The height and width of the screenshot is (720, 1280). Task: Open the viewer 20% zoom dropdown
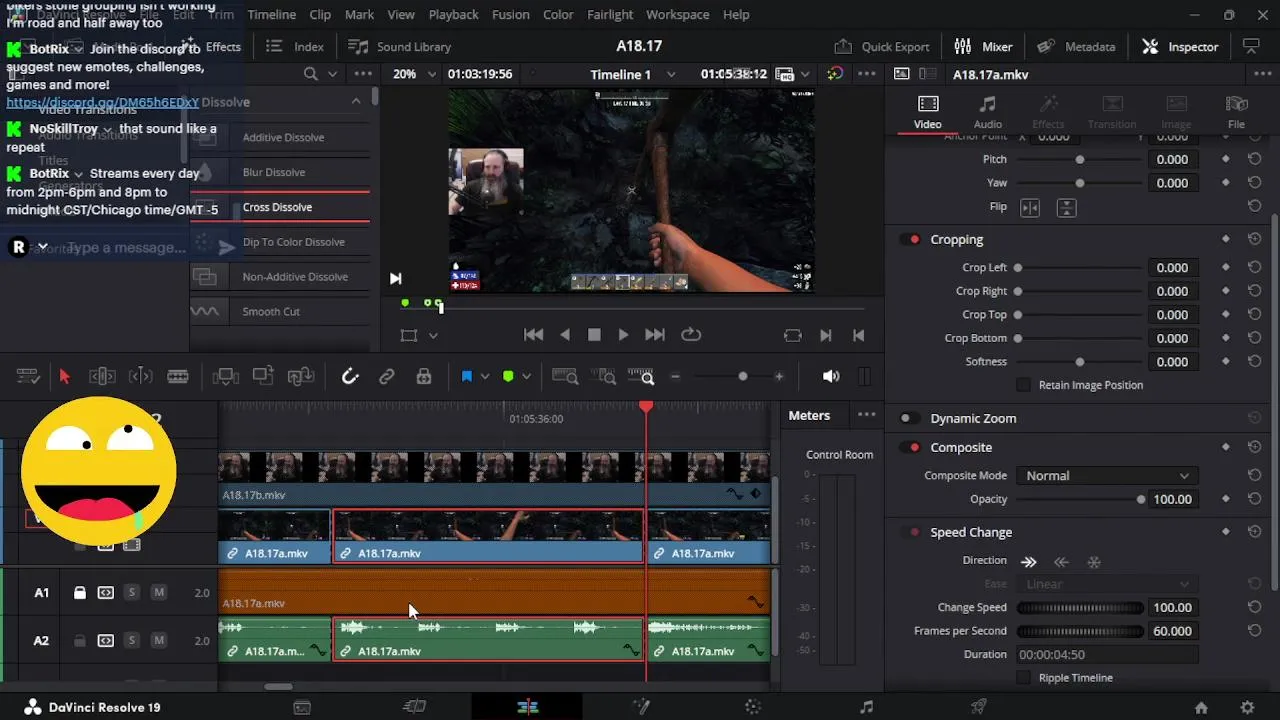coord(432,75)
